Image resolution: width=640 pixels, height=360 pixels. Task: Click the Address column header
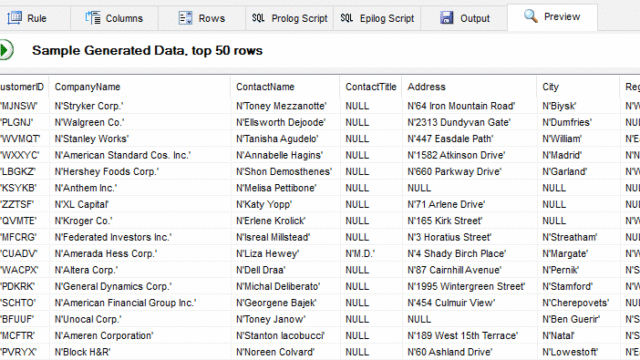[x=469, y=87]
